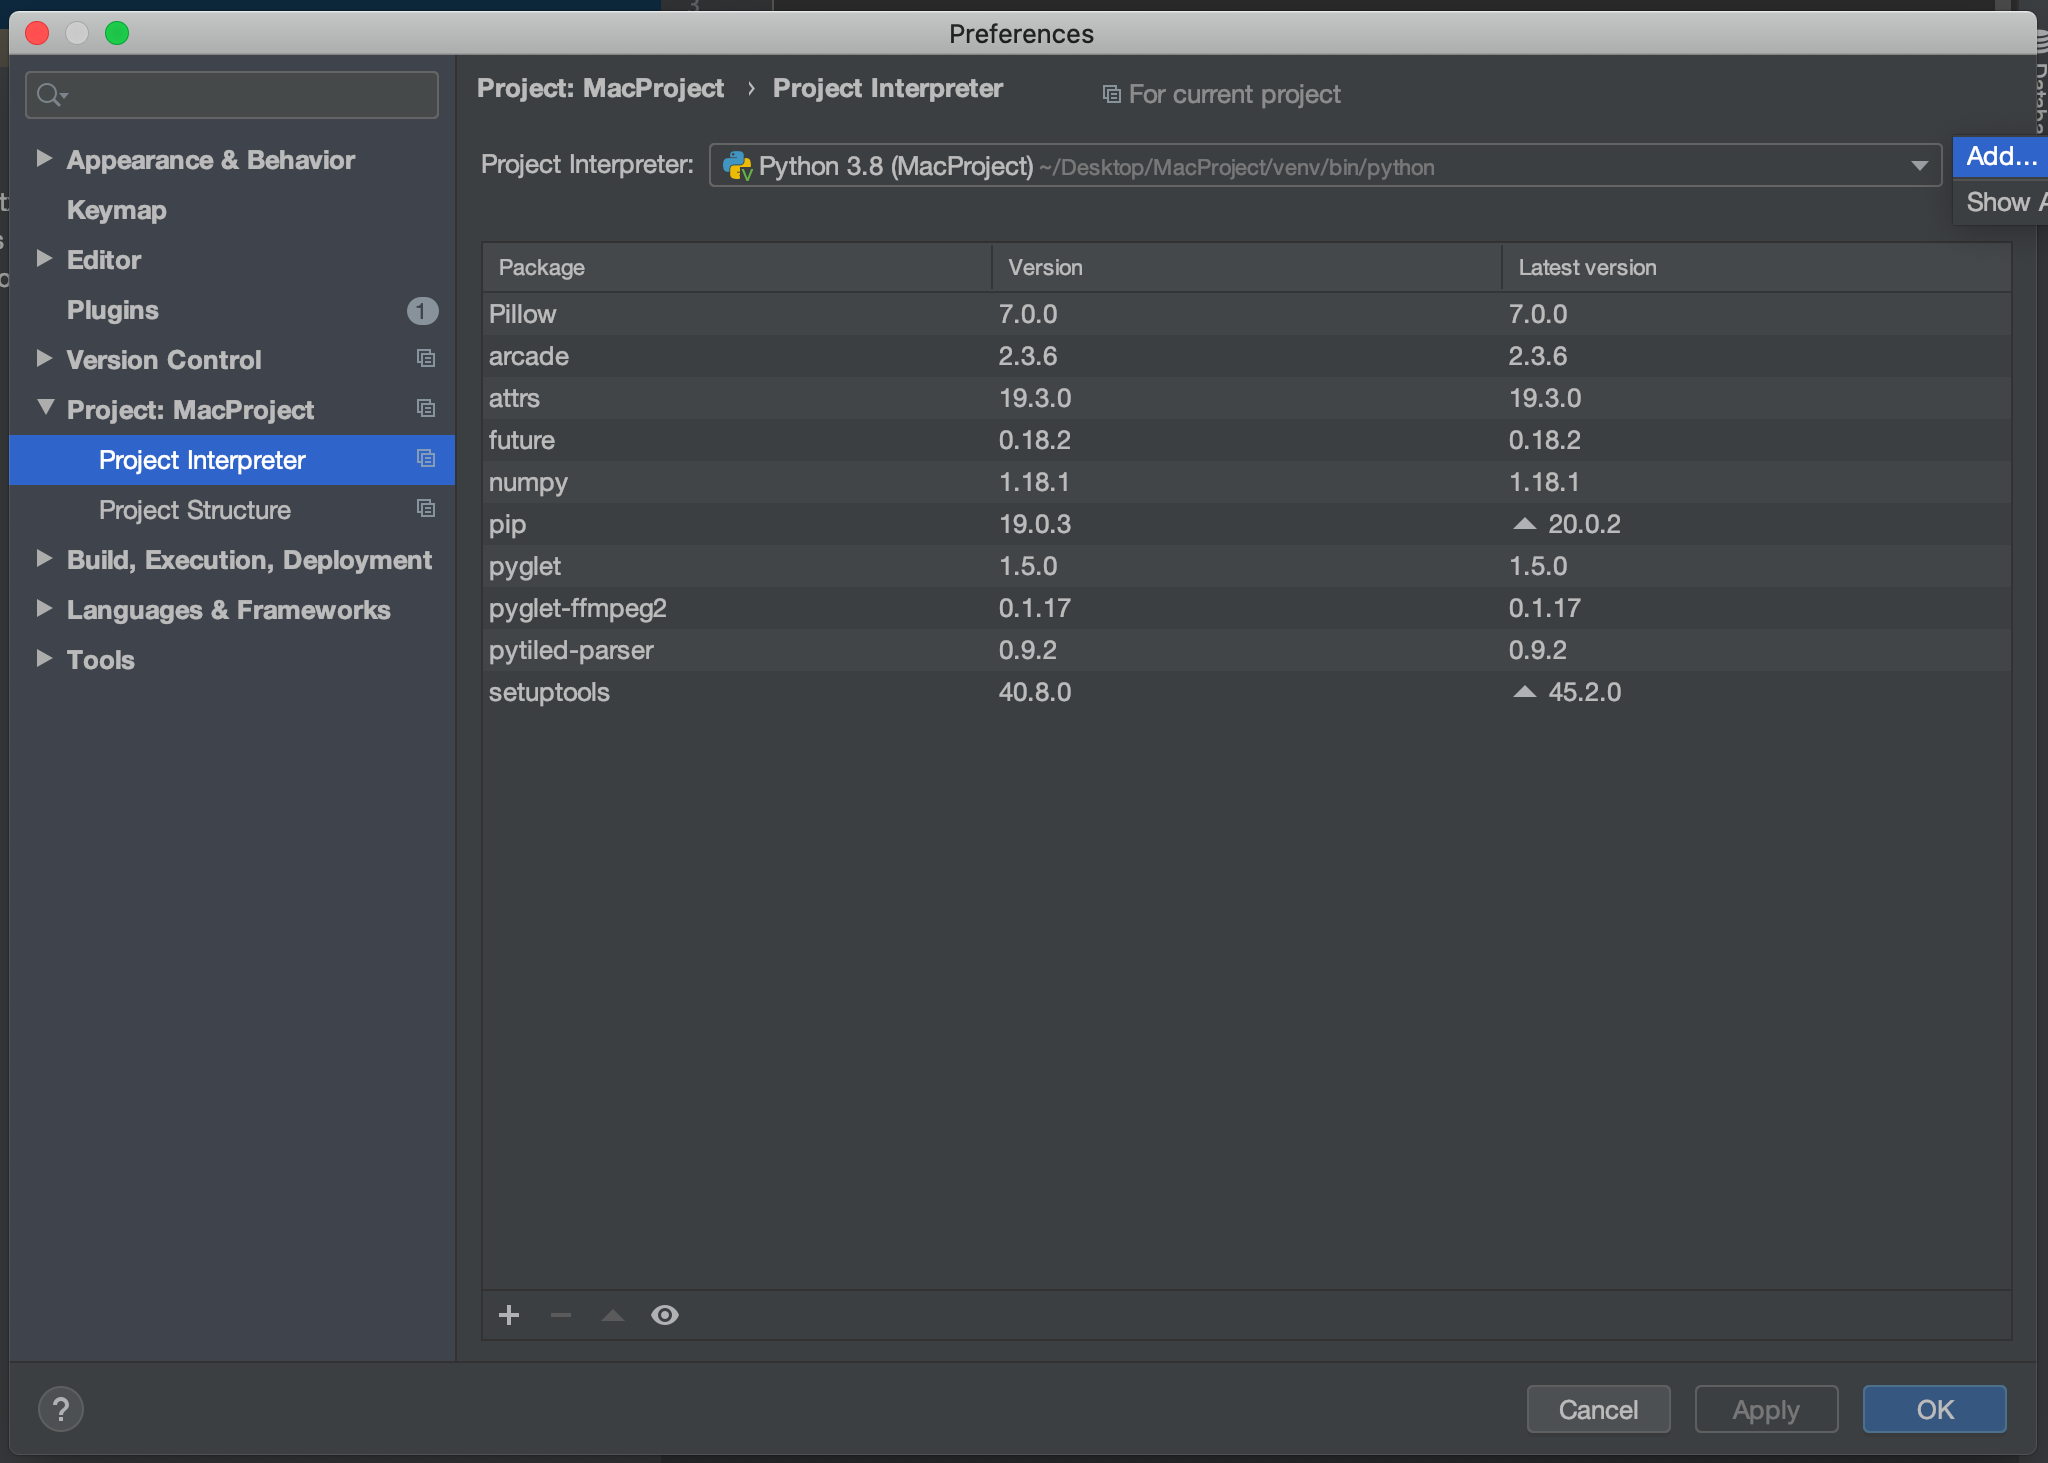The image size is (2048, 1463).
Task: Toggle show early releases eye icon
Action: tap(665, 1315)
